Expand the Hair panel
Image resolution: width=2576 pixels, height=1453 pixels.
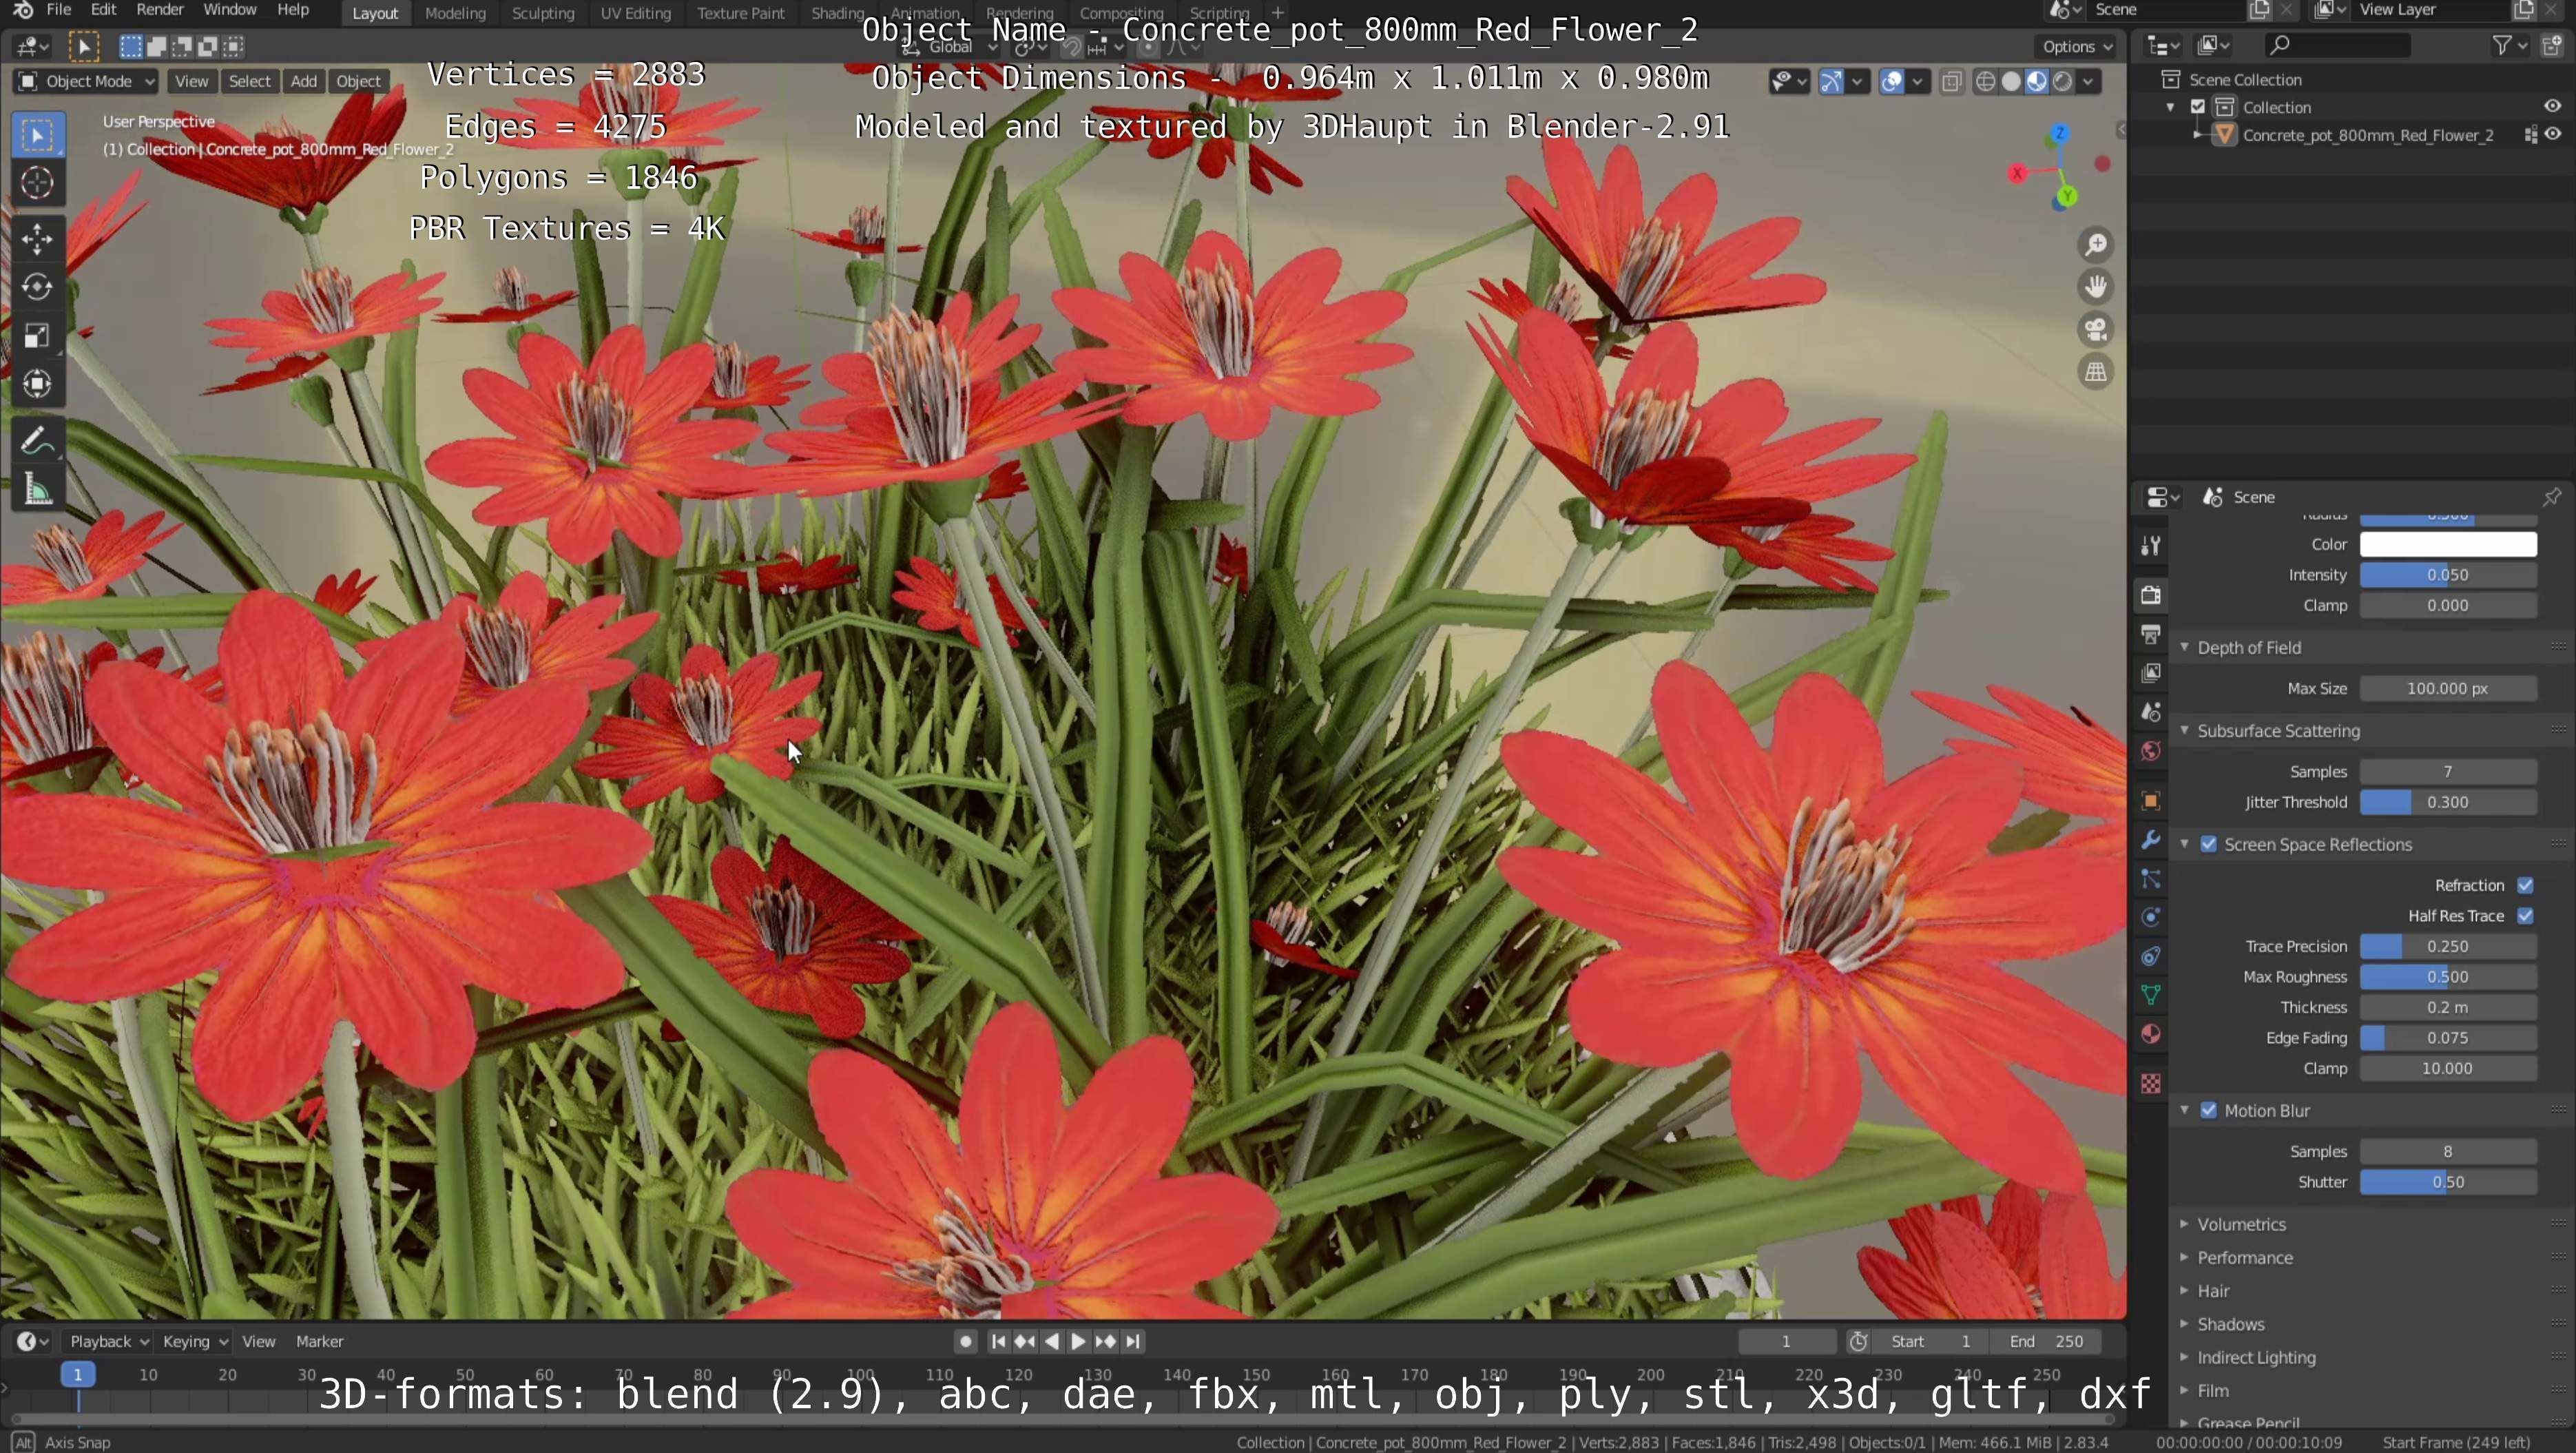(2213, 1291)
